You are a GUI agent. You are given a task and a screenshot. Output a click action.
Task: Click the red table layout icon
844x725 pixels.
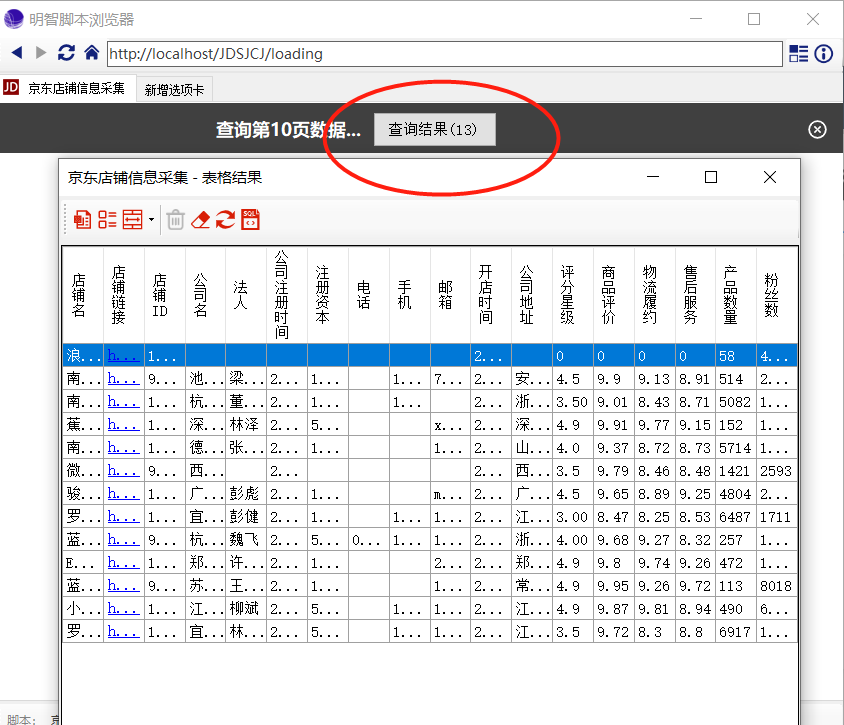(132, 220)
